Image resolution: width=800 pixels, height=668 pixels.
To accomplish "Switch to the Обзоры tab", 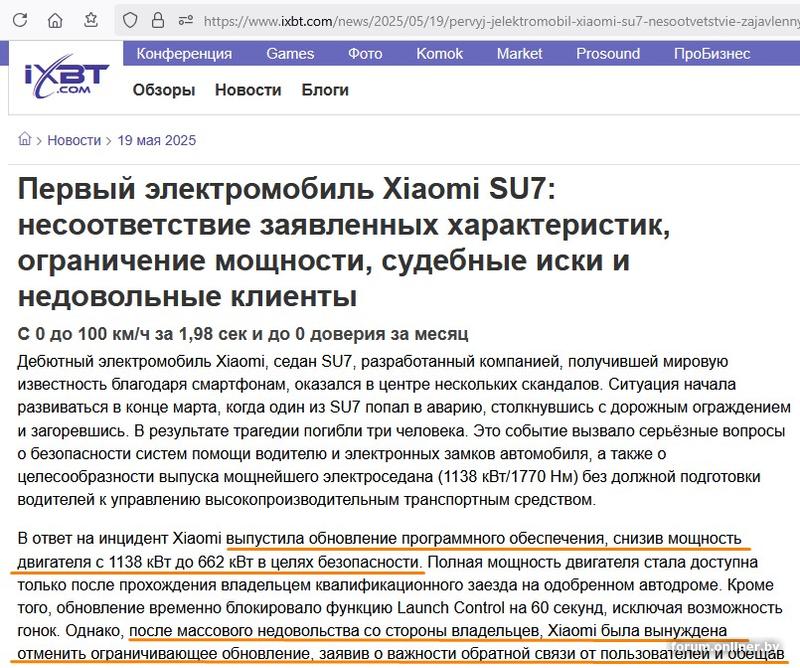I will tap(163, 90).
